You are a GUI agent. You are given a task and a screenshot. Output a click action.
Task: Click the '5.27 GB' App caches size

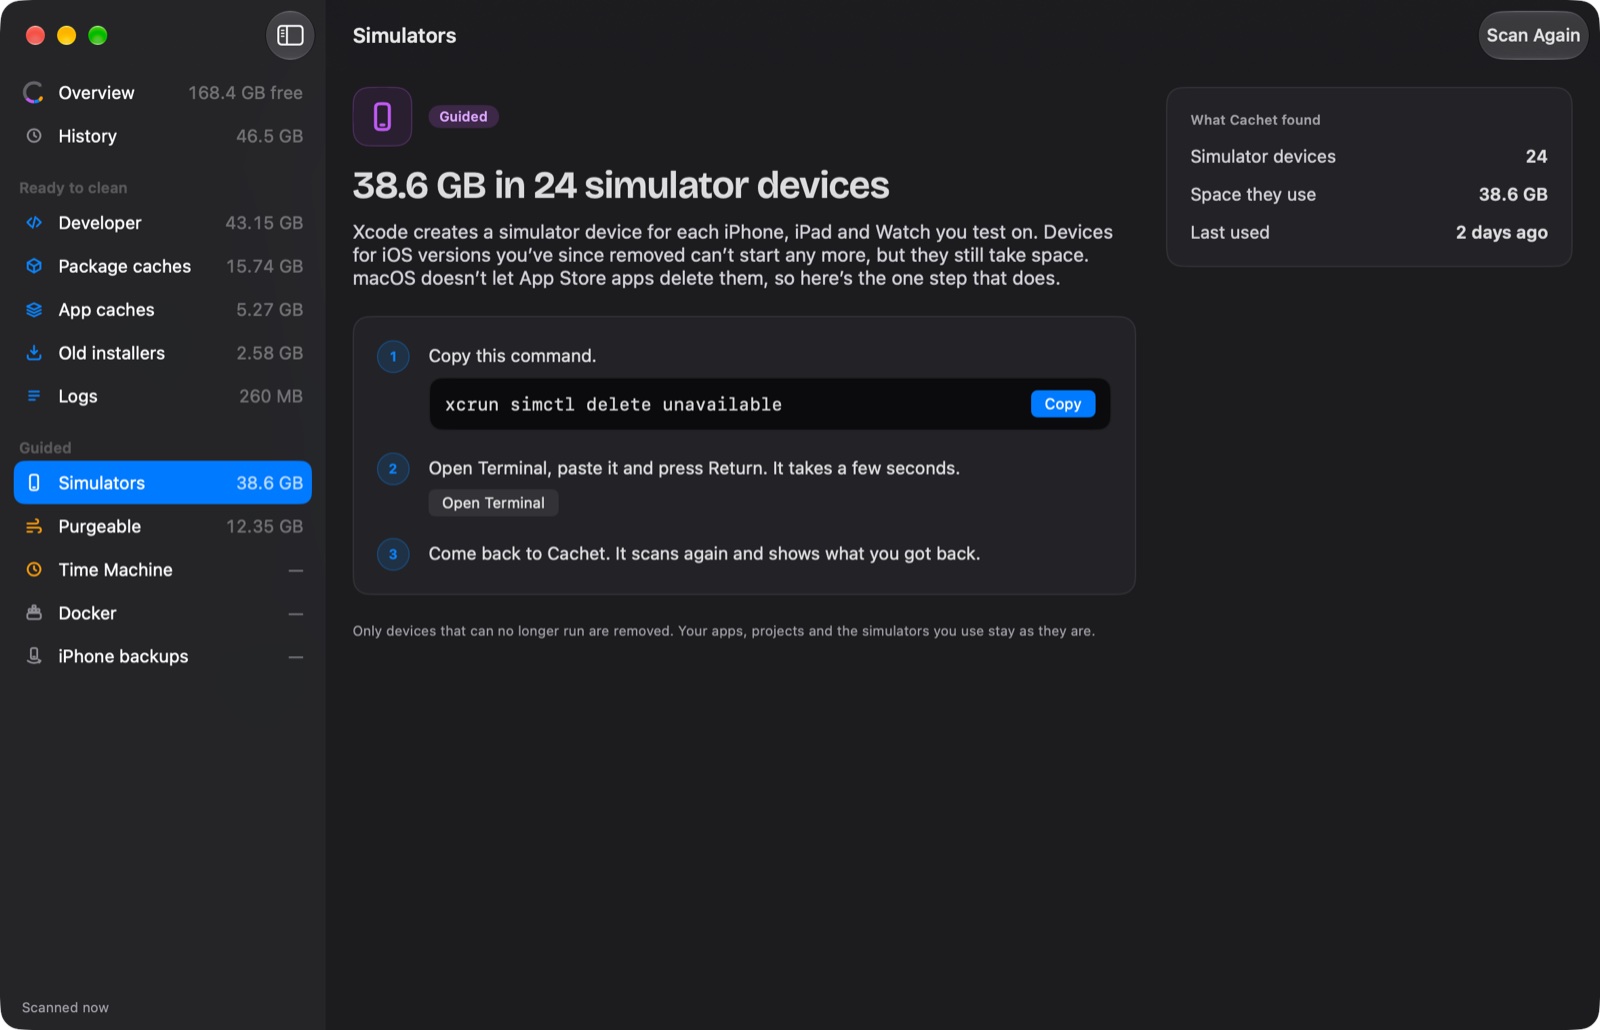pos(269,310)
